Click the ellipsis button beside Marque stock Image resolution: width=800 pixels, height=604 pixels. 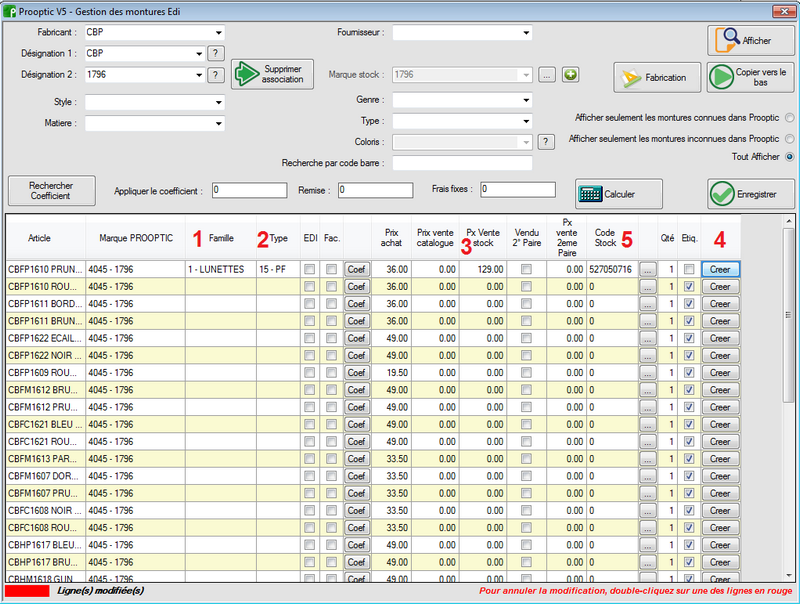pos(547,75)
